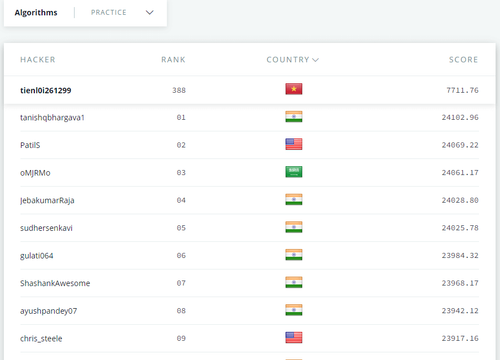Click score 24069.22

coord(460,145)
